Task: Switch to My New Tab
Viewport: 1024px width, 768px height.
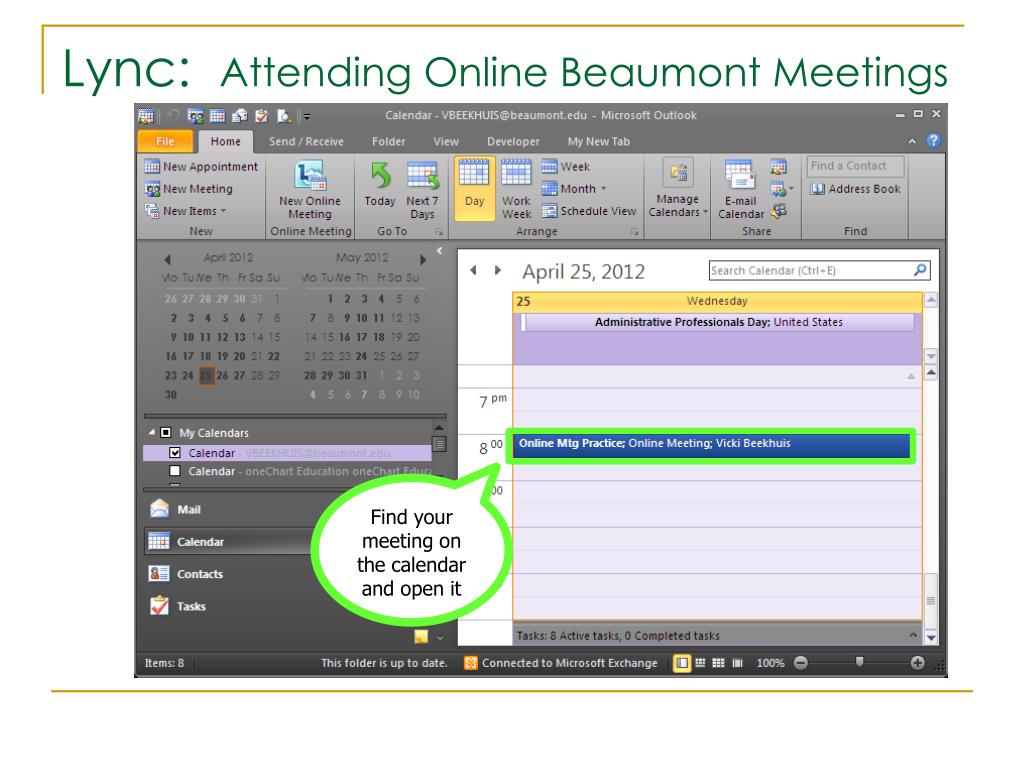Action: pyautogui.click(x=598, y=141)
